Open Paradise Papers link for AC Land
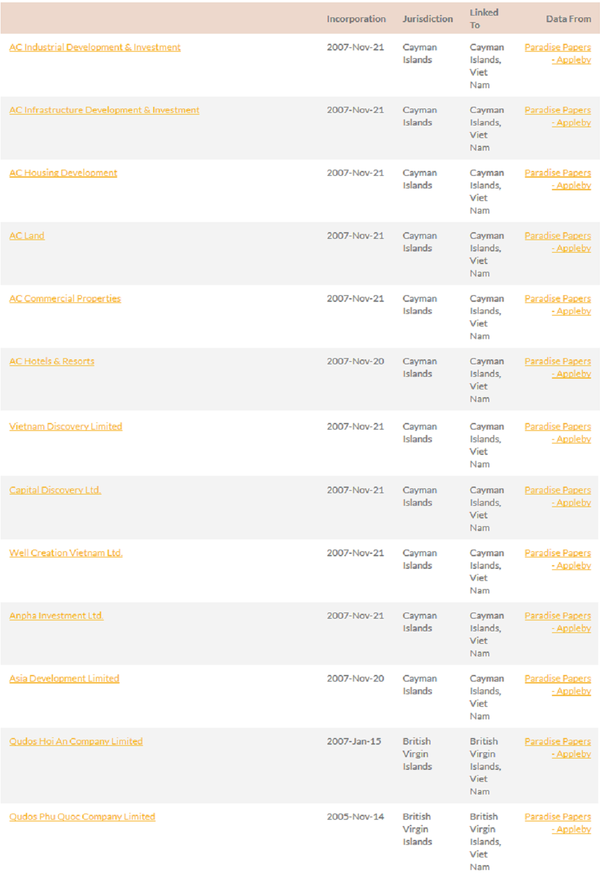This screenshot has height=882, width=600. coord(558,242)
